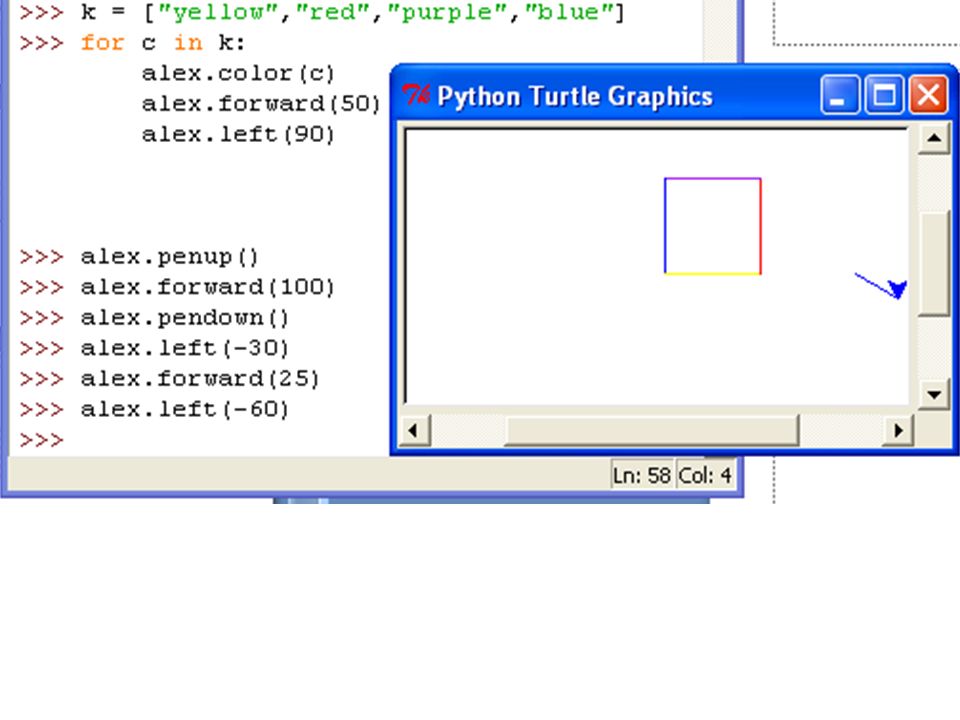Click the vertical scrollbar up arrow
This screenshot has width=960, height=720.
tap(934, 138)
